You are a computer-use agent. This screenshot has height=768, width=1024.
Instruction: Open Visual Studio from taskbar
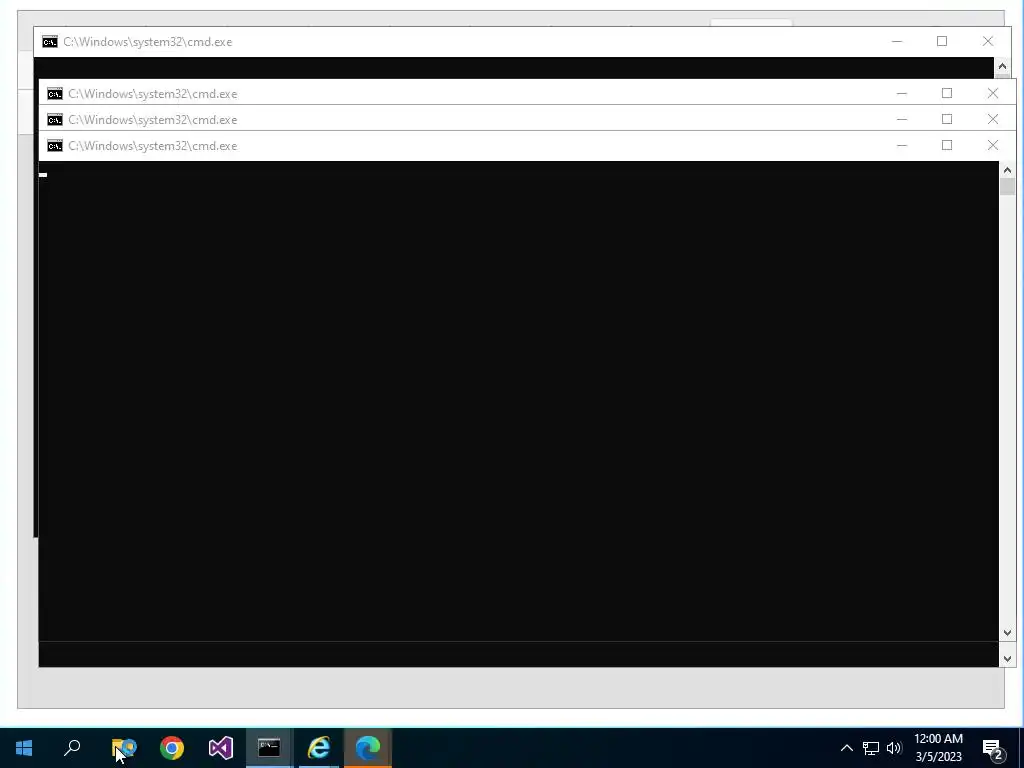tap(221, 748)
